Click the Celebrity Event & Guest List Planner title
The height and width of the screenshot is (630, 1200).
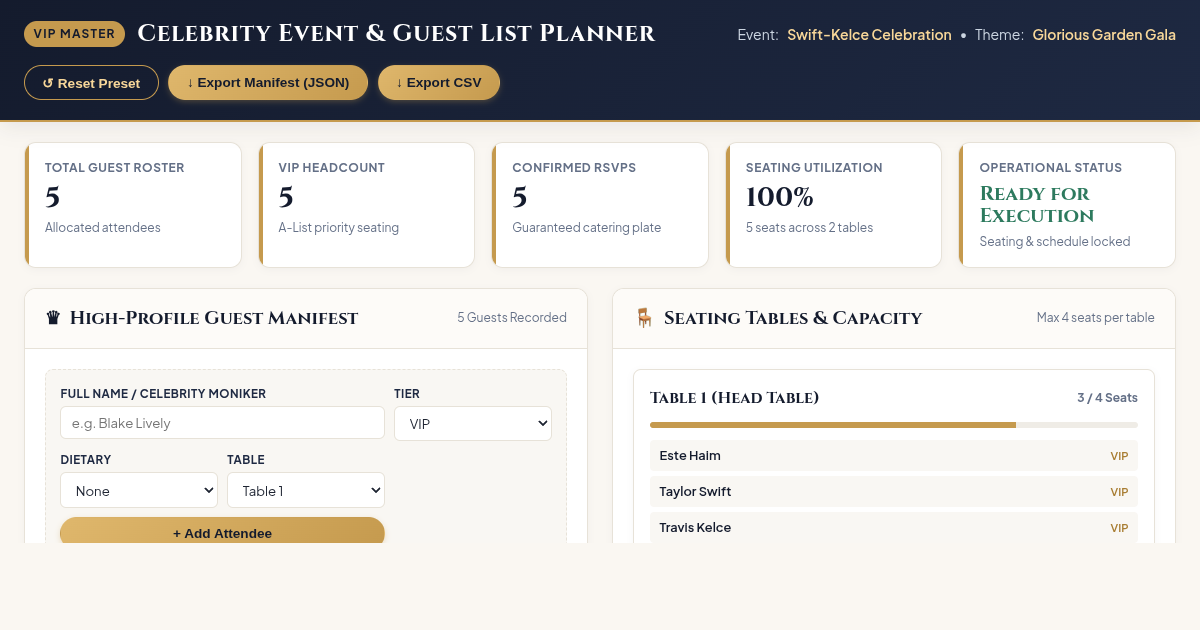(x=396, y=34)
